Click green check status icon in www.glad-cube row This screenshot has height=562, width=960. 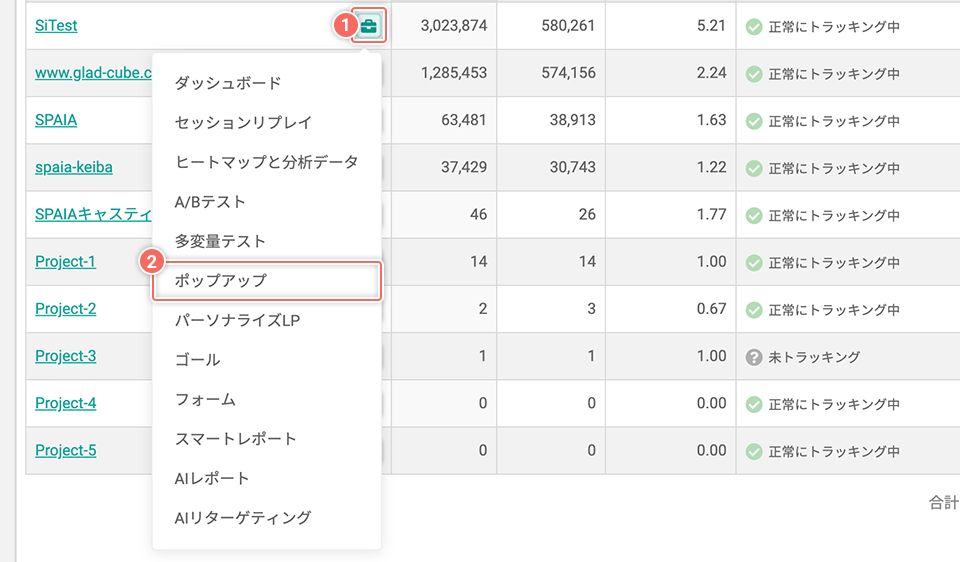pos(754,74)
